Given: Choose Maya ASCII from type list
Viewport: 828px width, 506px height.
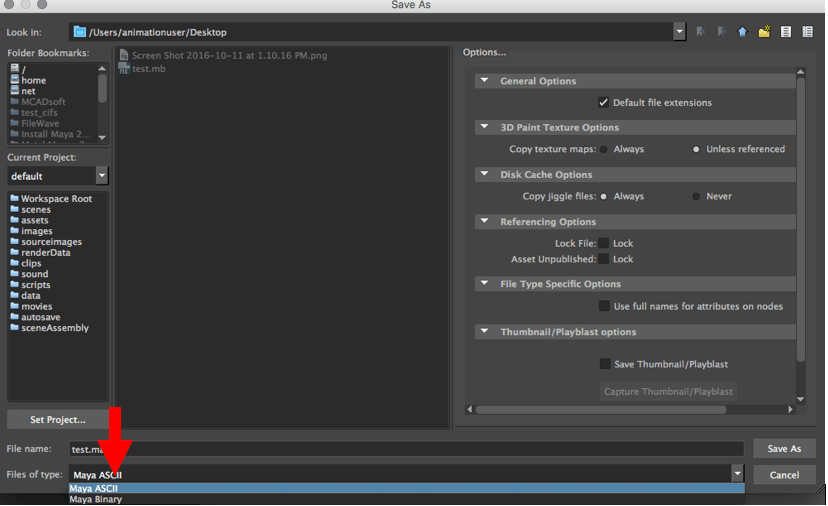Looking at the screenshot, I should 407,489.
